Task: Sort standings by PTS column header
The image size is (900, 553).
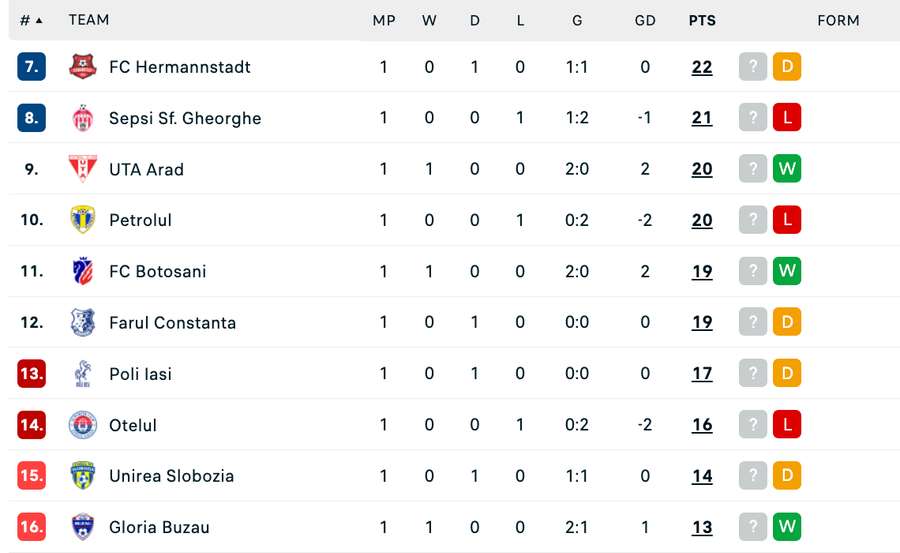Action: tap(702, 20)
